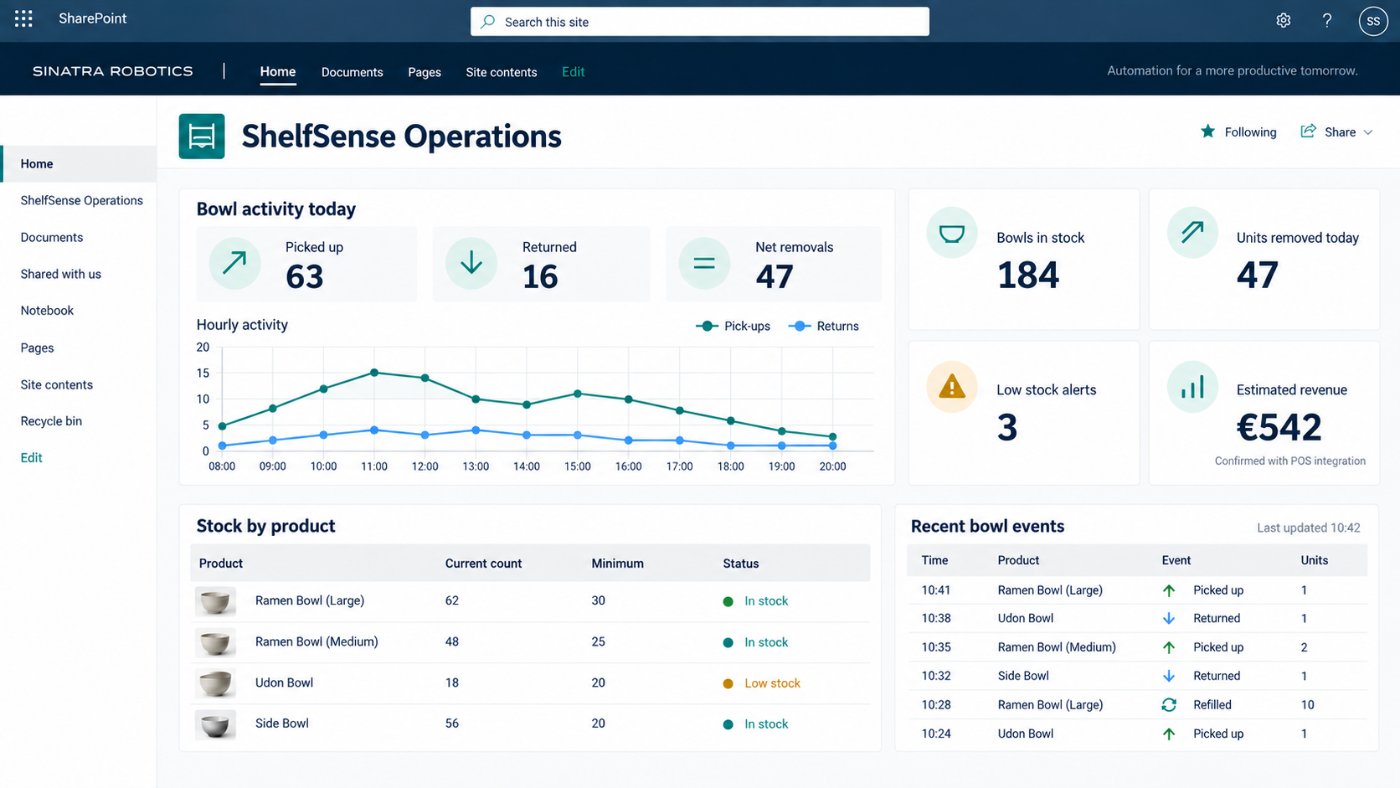Click the Units removed today arrow icon

coord(1192,233)
